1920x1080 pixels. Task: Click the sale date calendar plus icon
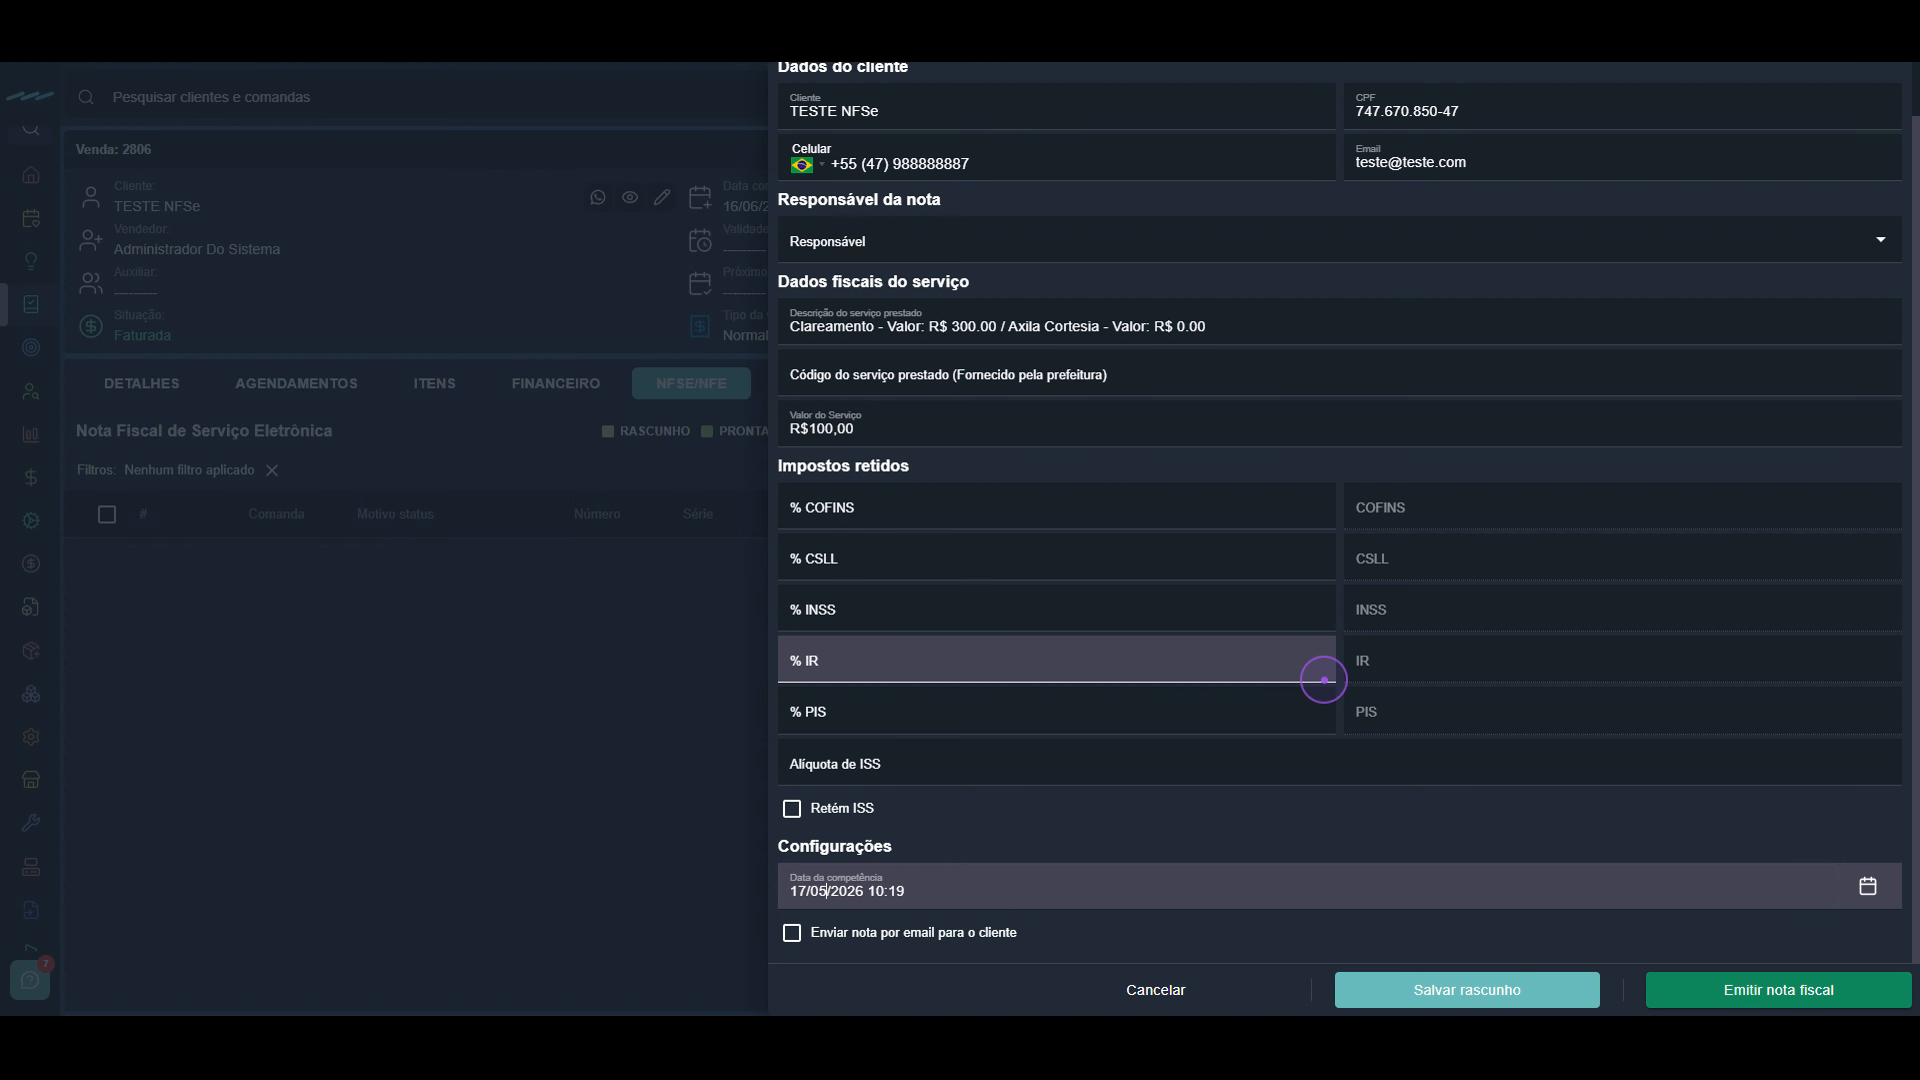[x=700, y=197]
